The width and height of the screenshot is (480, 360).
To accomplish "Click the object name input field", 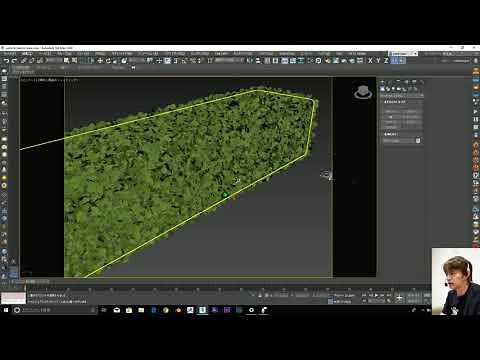I will [398, 141].
